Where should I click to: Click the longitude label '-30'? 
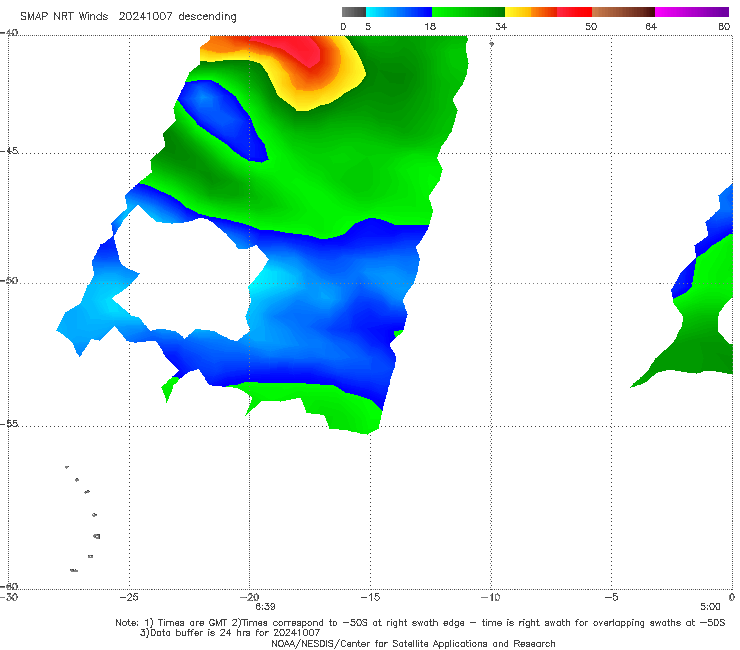(9, 597)
